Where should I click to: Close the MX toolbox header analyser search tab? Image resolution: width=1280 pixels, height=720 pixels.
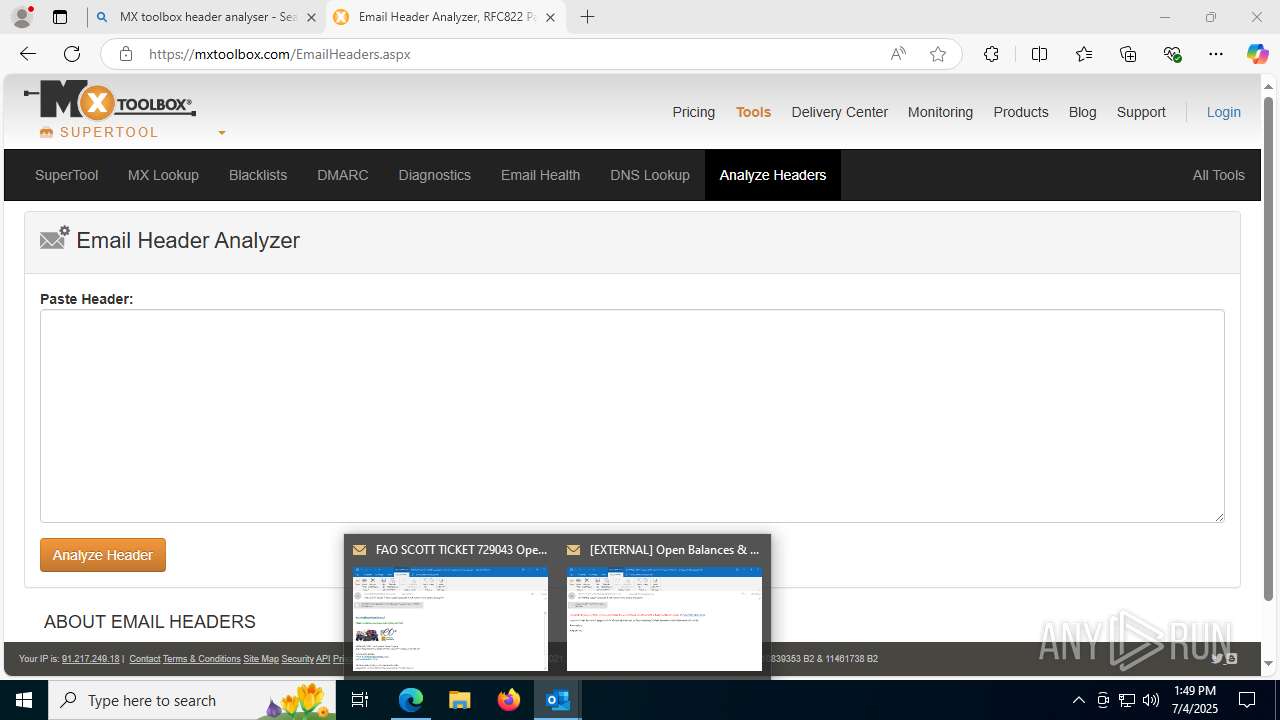[311, 17]
